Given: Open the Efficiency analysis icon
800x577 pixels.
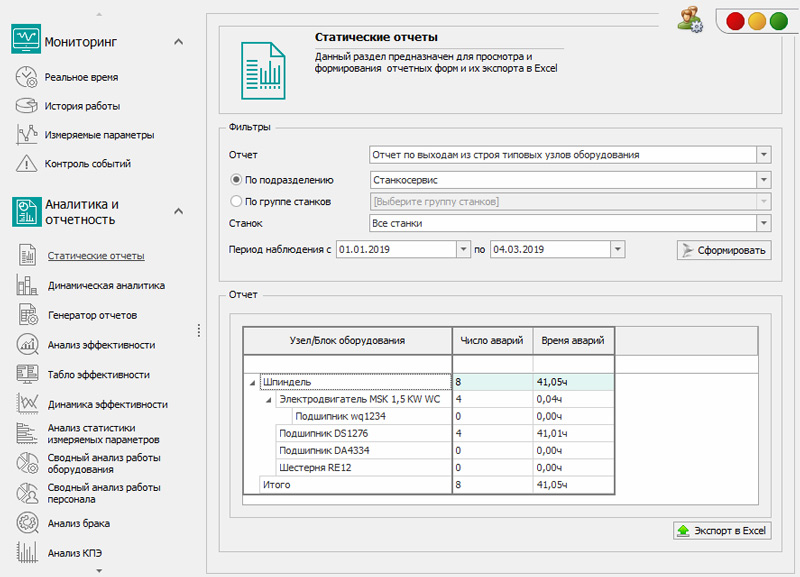Looking at the screenshot, I should tap(27, 345).
